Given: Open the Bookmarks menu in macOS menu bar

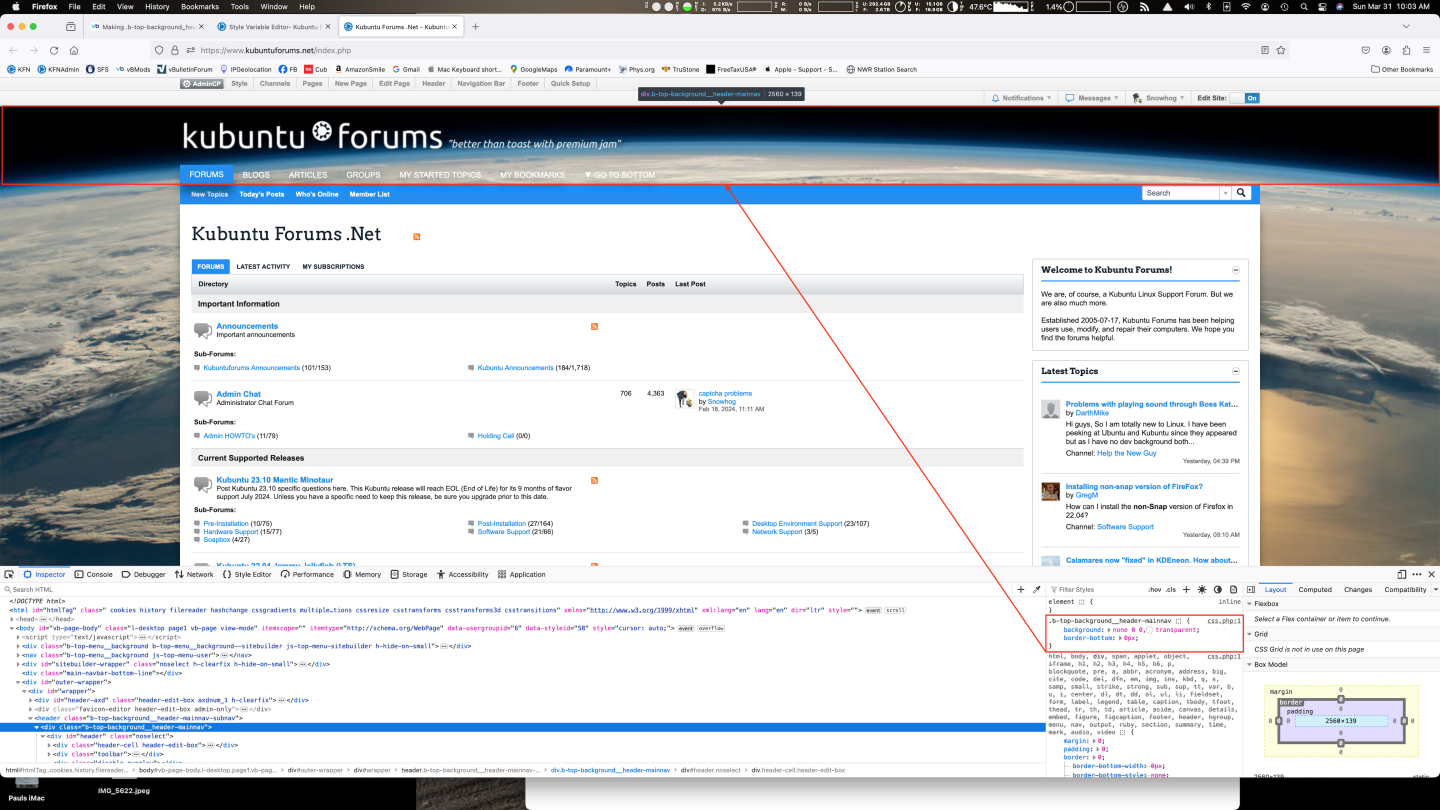Looking at the screenshot, I should 200,6.
